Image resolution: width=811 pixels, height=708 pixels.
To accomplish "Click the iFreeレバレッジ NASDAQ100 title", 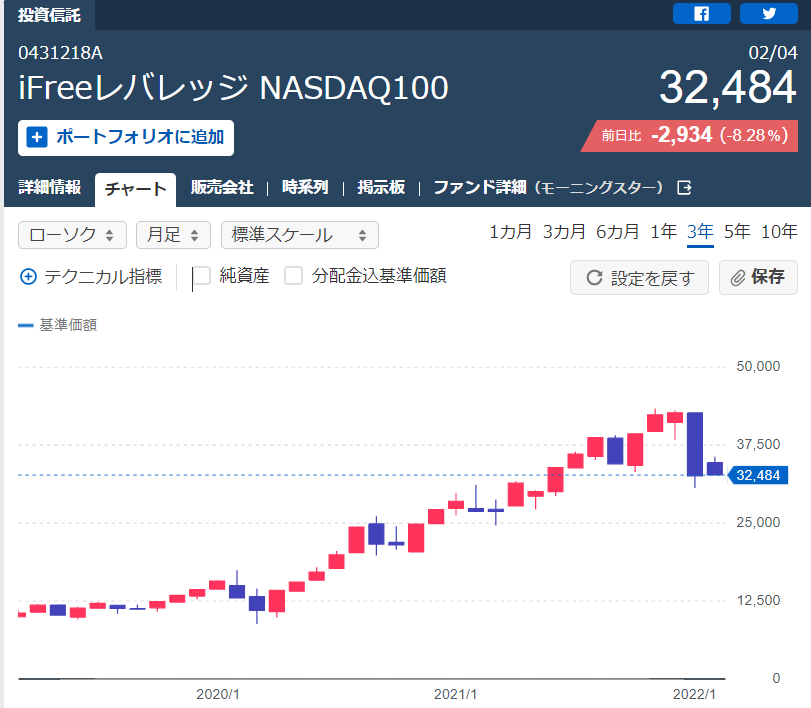I will point(233,87).
